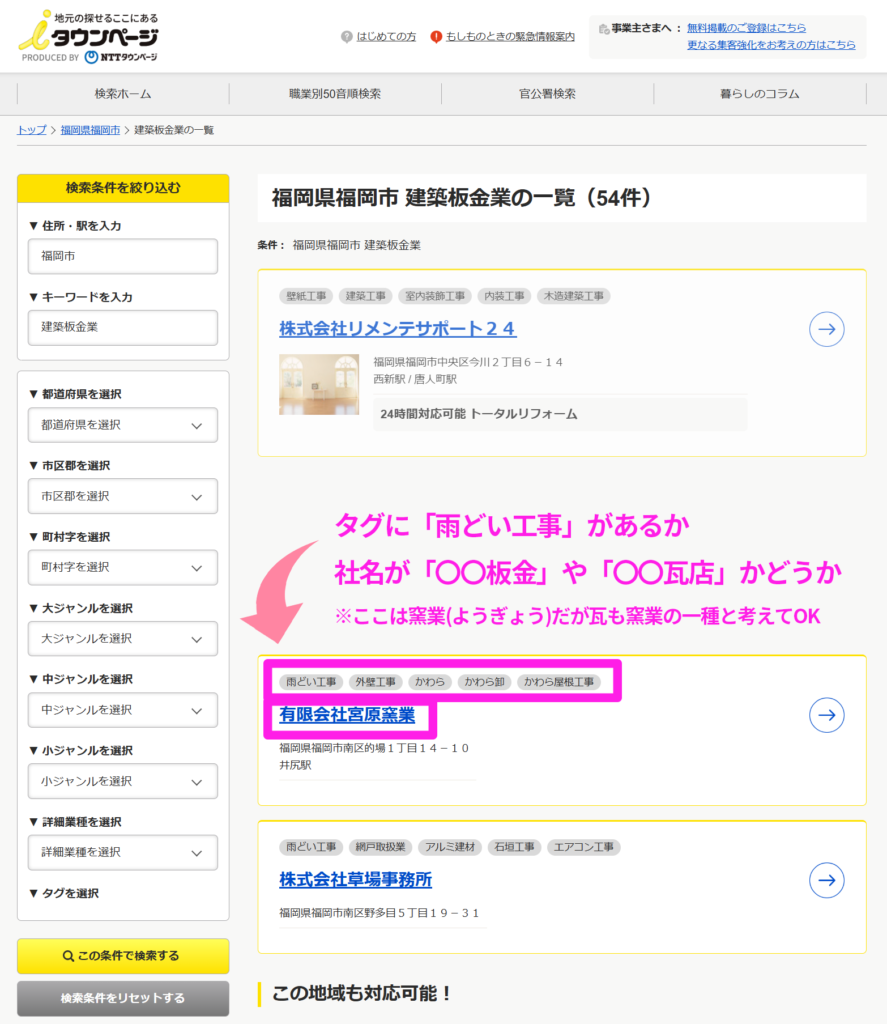Open the はじめての方 link

(x=386, y=37)
